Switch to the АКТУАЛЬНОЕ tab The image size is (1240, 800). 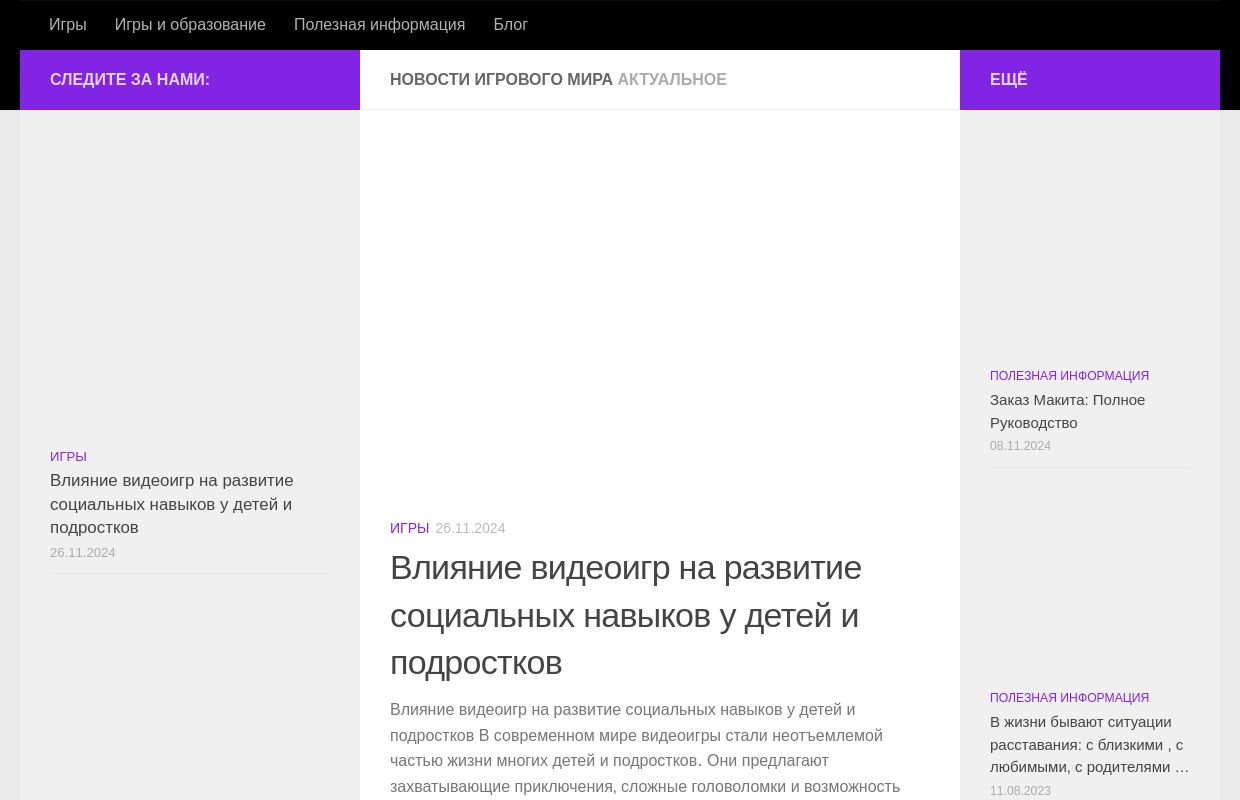tap(671, 79)
